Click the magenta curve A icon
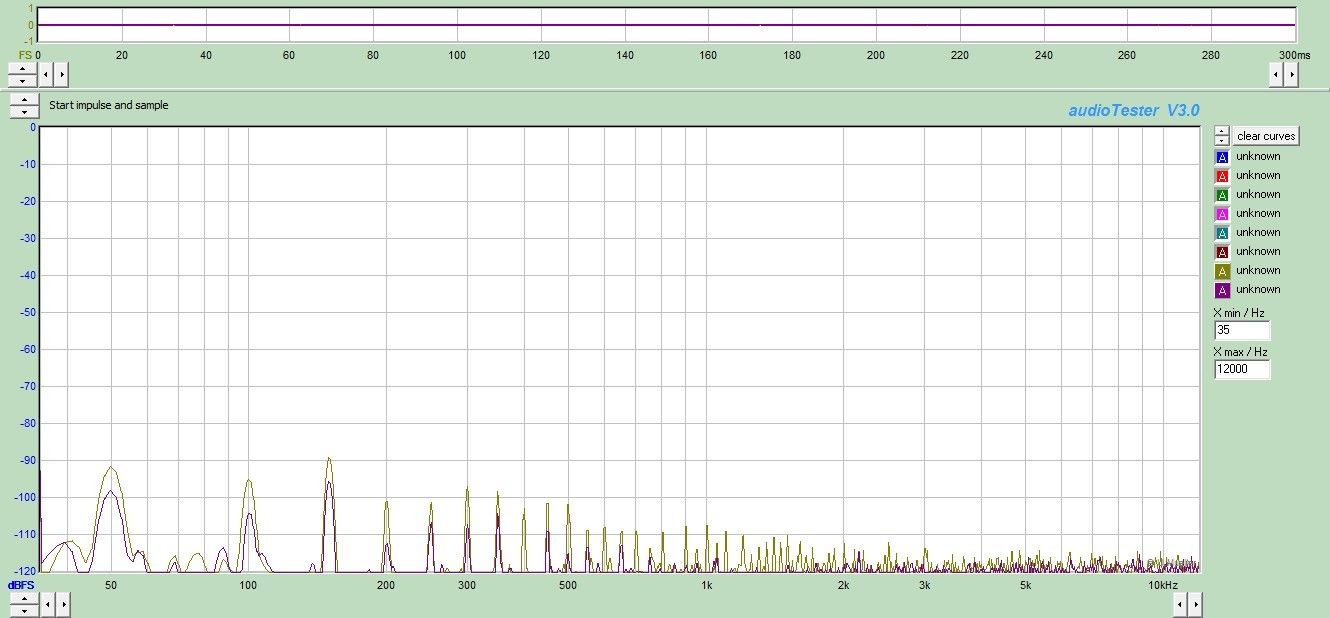1330x618 pixels. 1222,214
